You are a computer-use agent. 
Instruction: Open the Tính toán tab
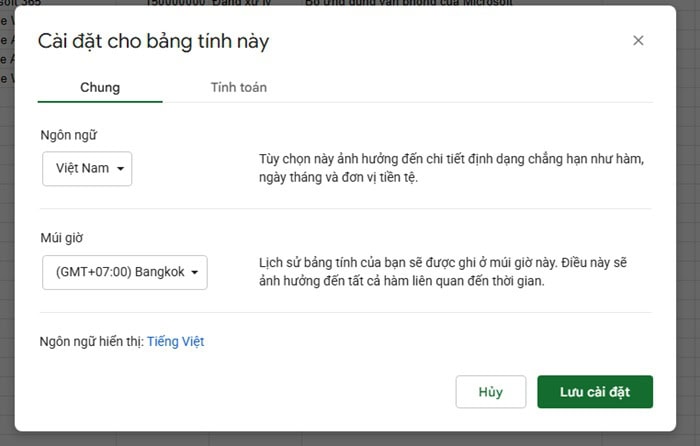pos(238,88)
